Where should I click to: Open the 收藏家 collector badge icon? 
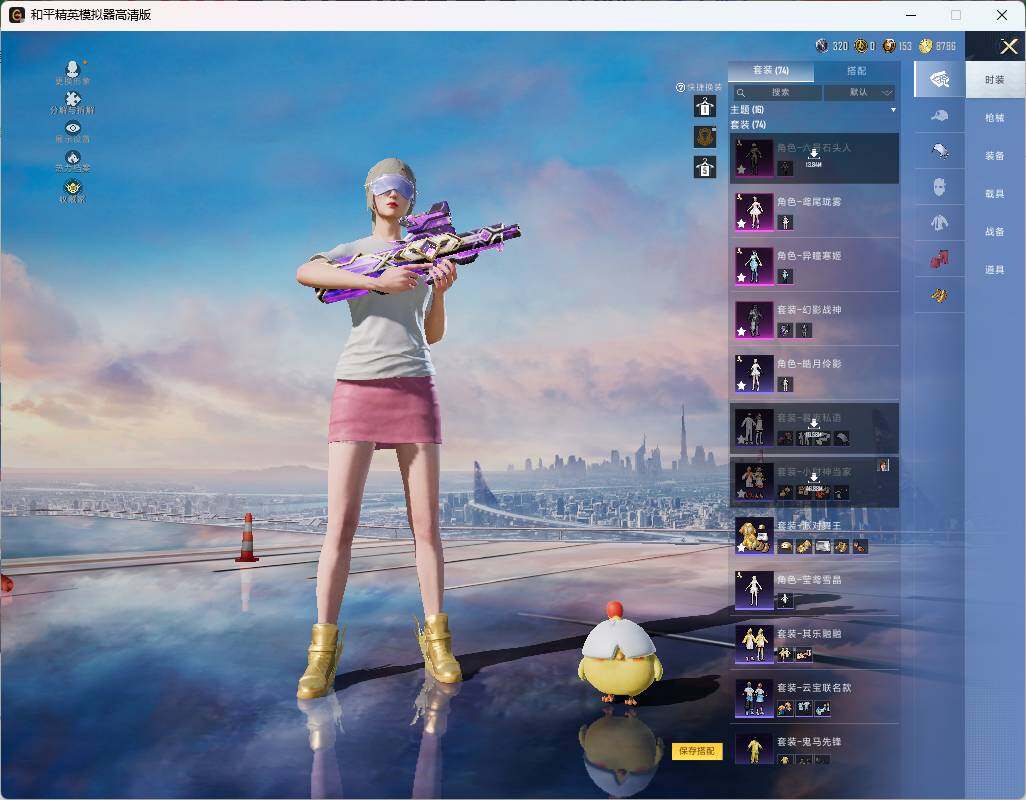click(x=73, y=187)
